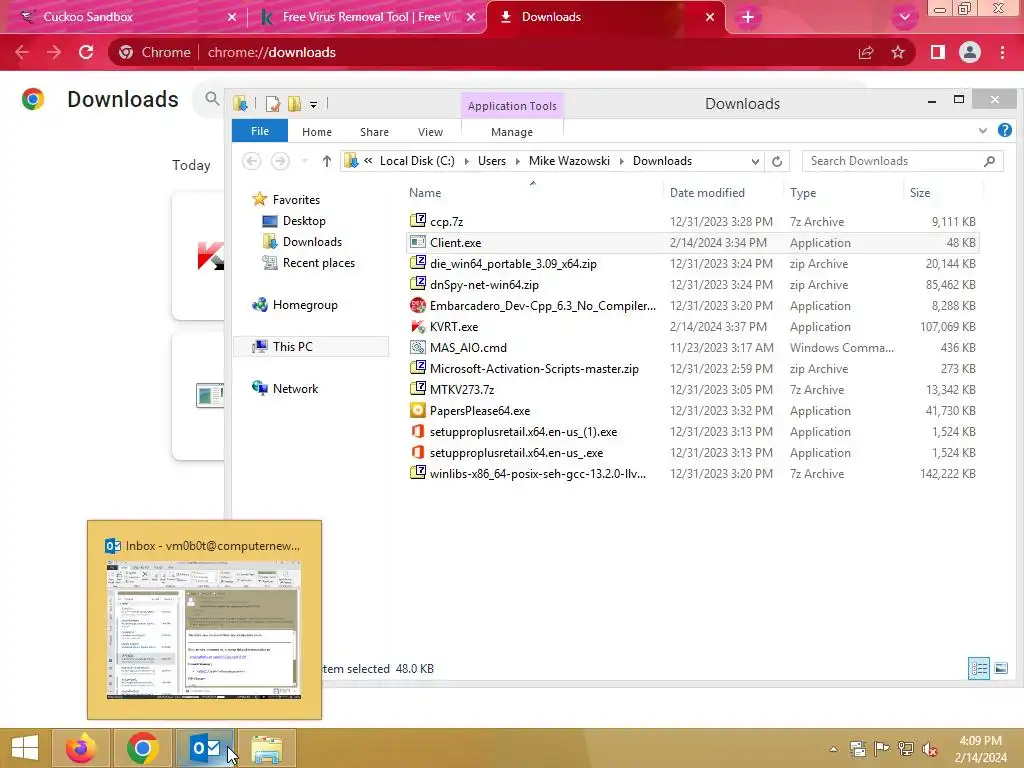Screen dimensions: 1024x768
Task: Show hidden tray icons arrow
Action: (x=833, y=749)
